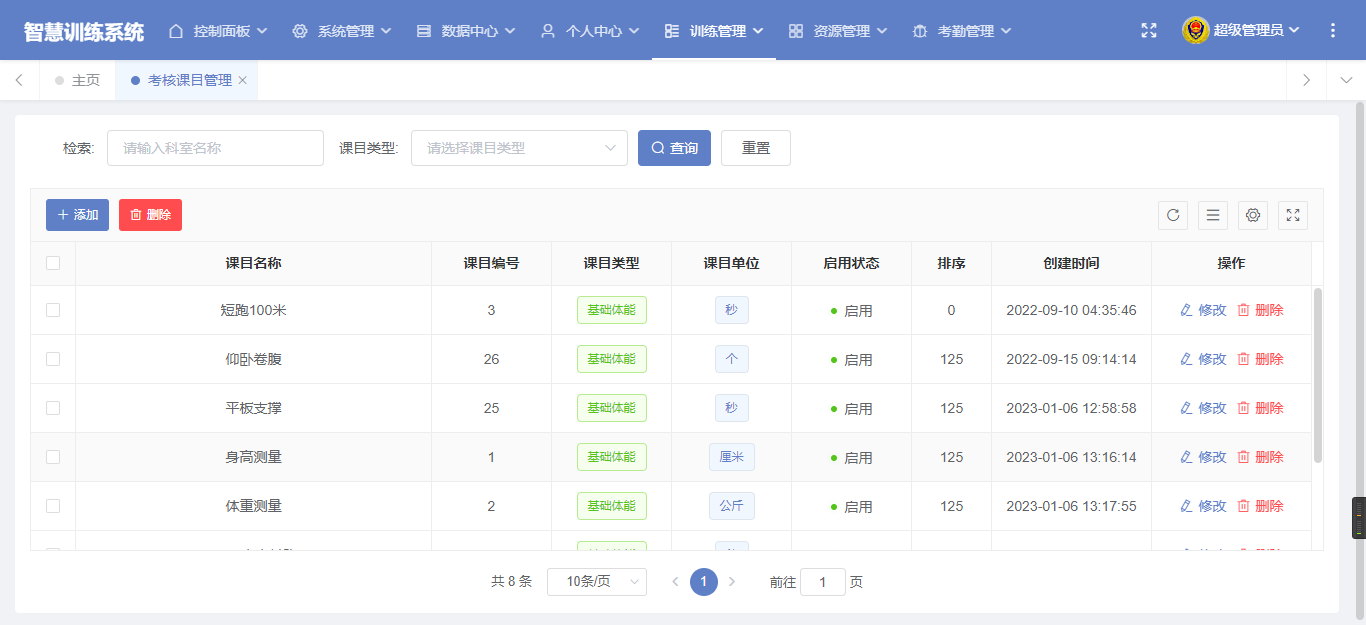Click the super admin avatar icon

pyautogui.click(x=1195, y=31)
